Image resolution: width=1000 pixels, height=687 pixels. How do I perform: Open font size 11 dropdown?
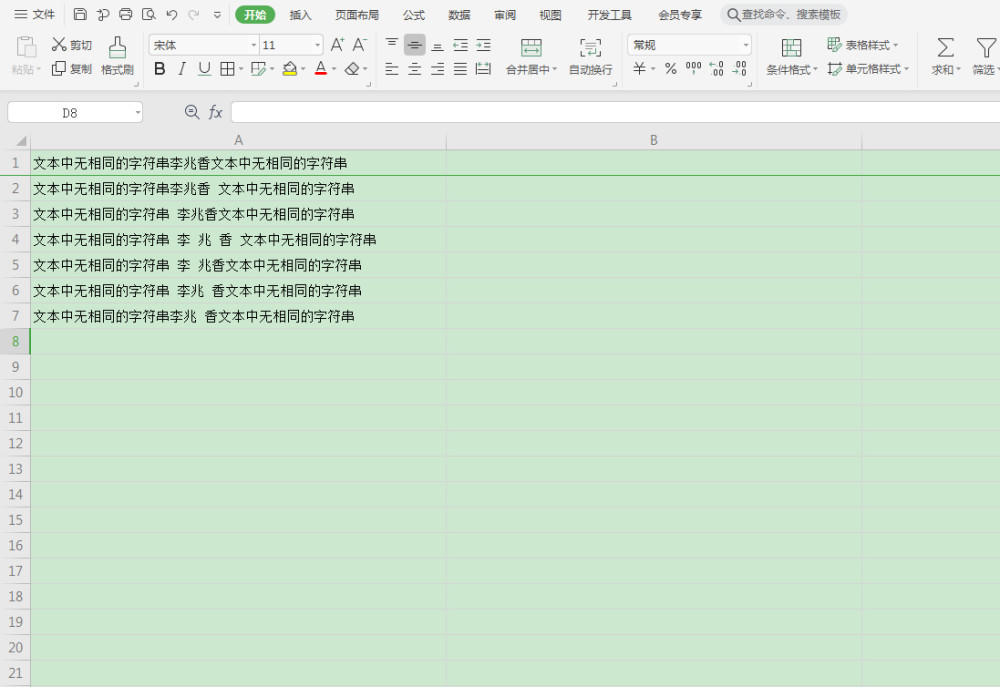click(x=317, y=45)
